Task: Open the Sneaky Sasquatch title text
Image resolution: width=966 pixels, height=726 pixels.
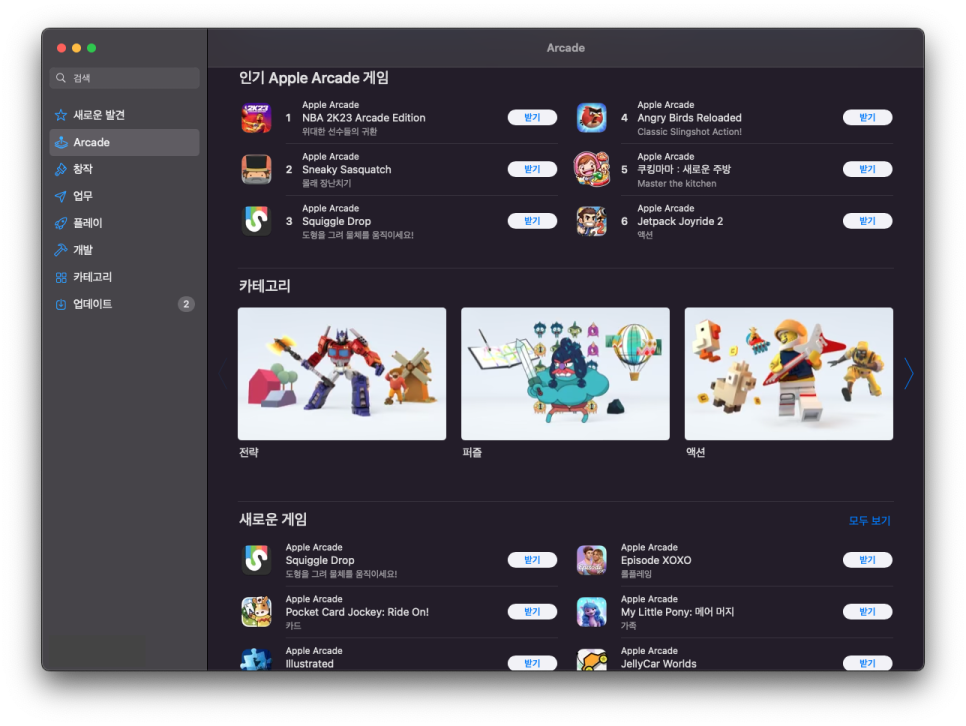Action: 346,169
